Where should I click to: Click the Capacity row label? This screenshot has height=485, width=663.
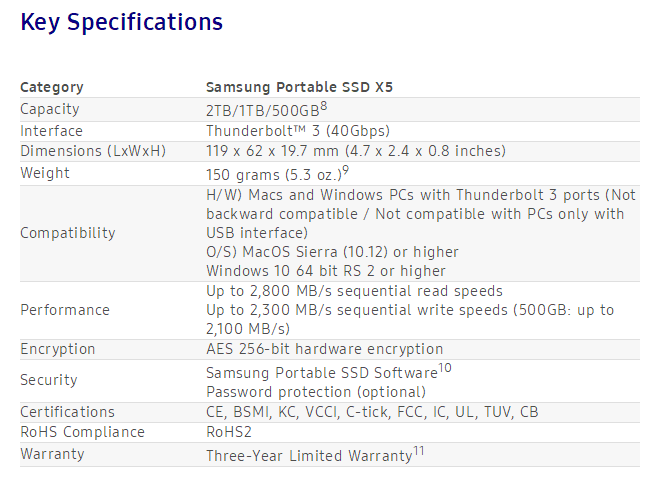point(50,109)
